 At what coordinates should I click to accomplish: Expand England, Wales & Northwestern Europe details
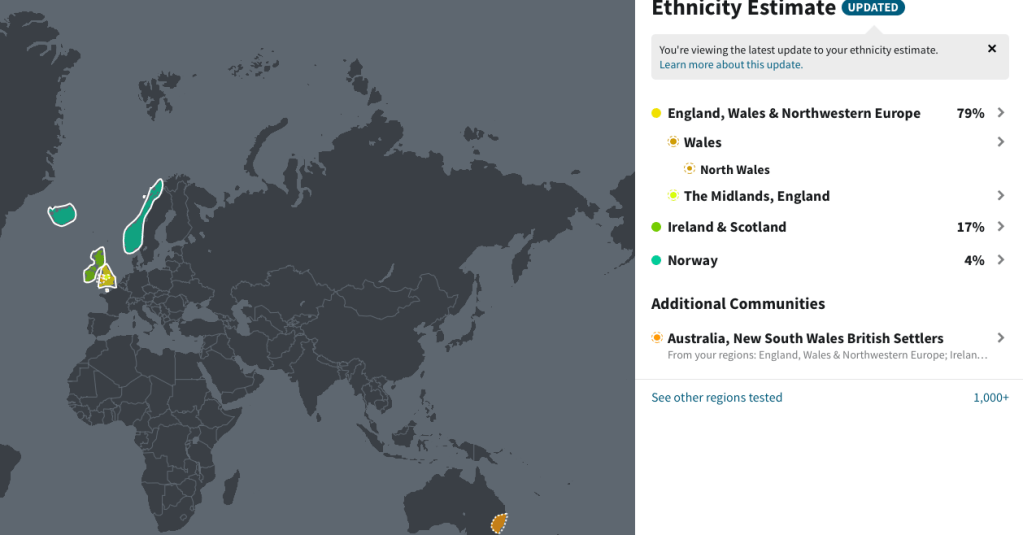point(1000,113)
